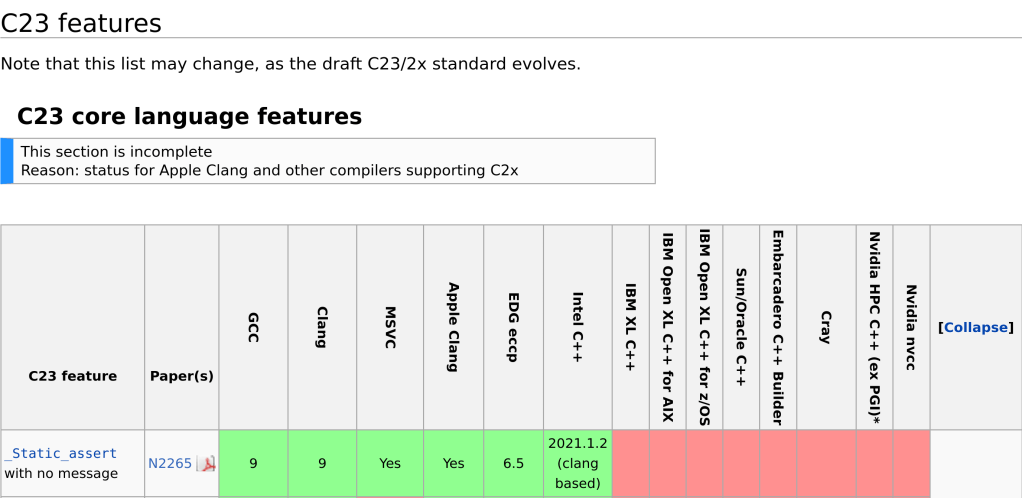The height and width of the screenshot is (498, 1022).
Task: Click the Sun/Oracle C++ column header
Action: [741, 327]
